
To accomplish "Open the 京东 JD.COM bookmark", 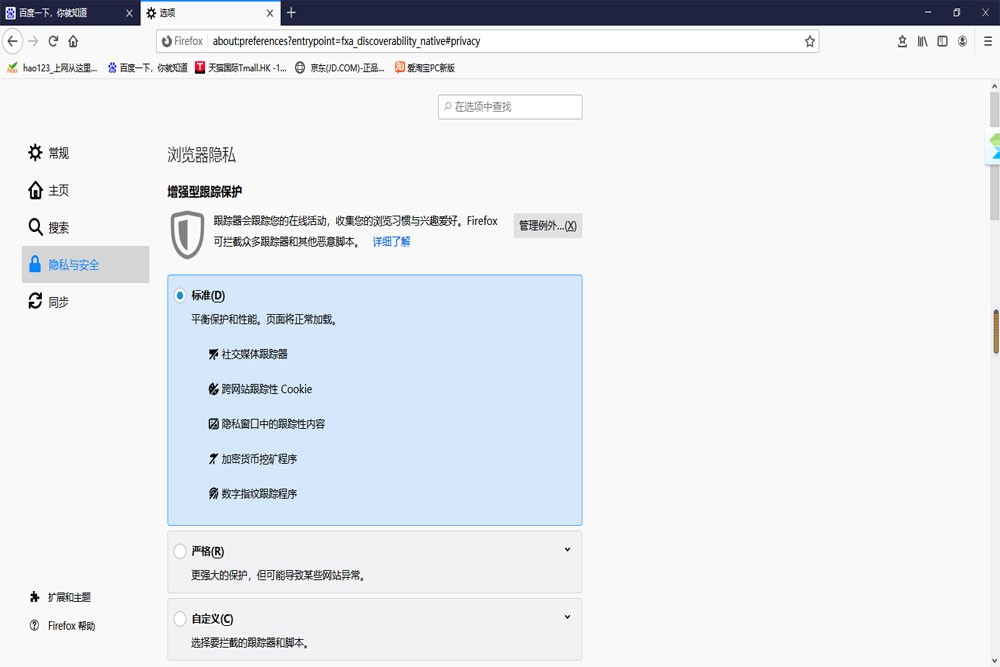I will tap(340, 68).
